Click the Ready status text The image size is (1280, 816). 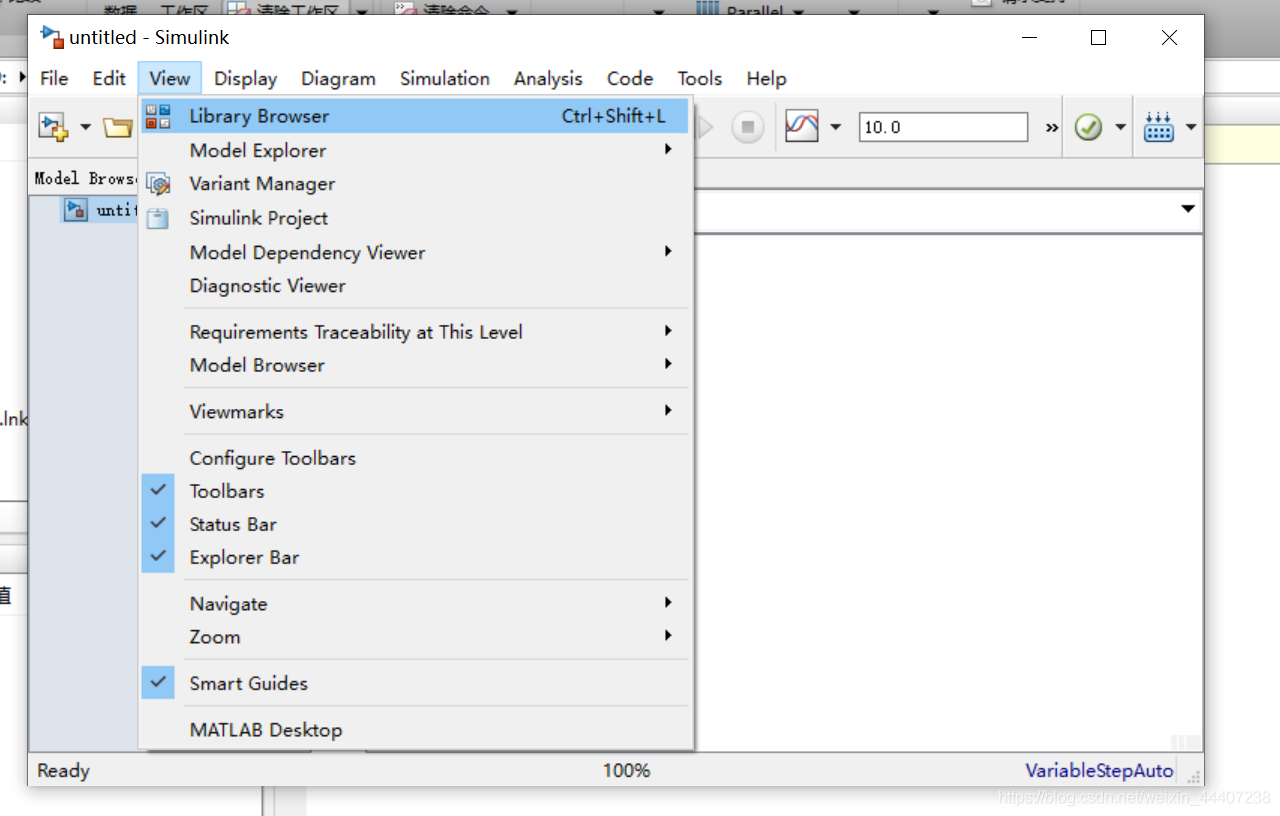click(x=63, y=770)
